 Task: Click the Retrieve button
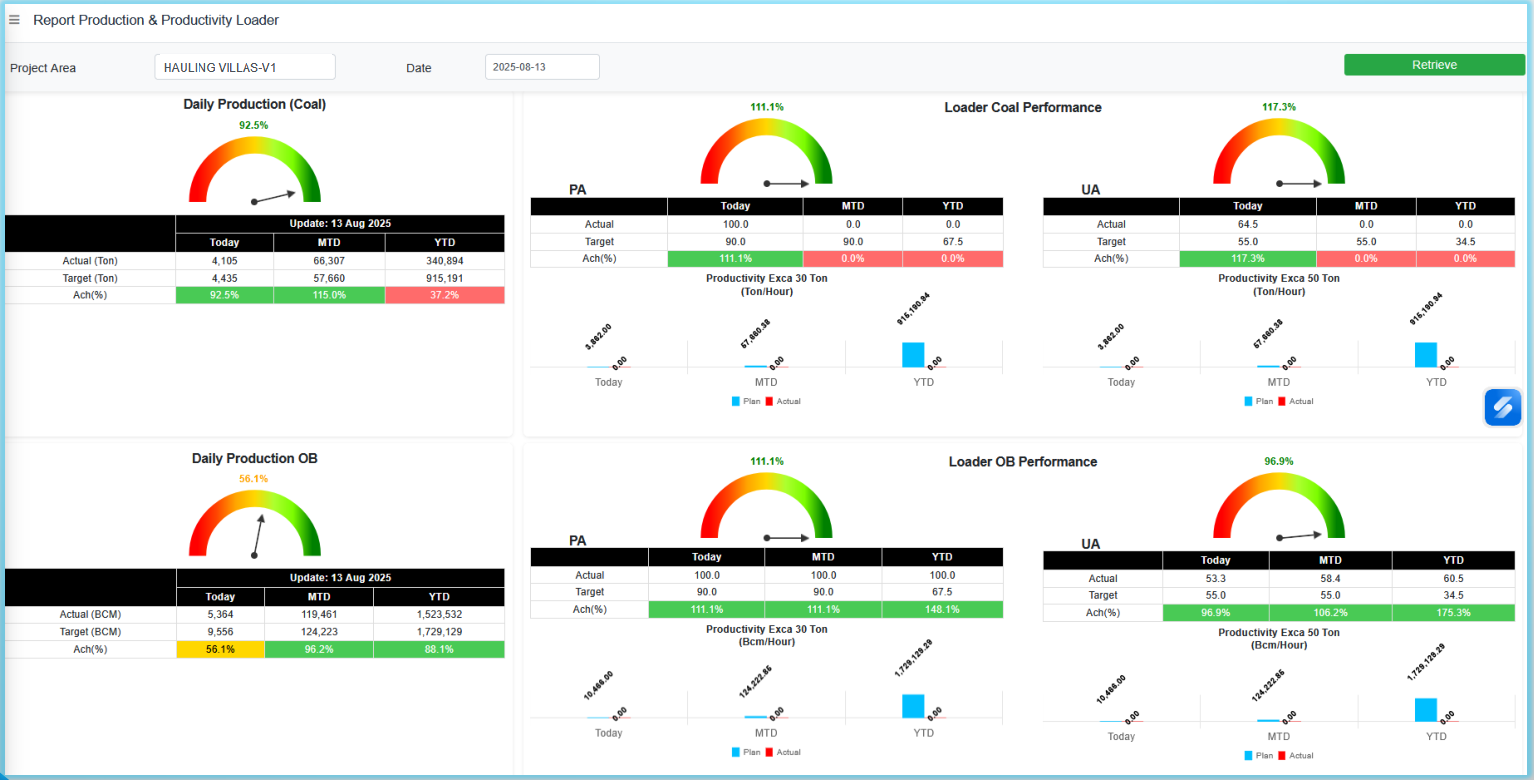coord(1434,65)
